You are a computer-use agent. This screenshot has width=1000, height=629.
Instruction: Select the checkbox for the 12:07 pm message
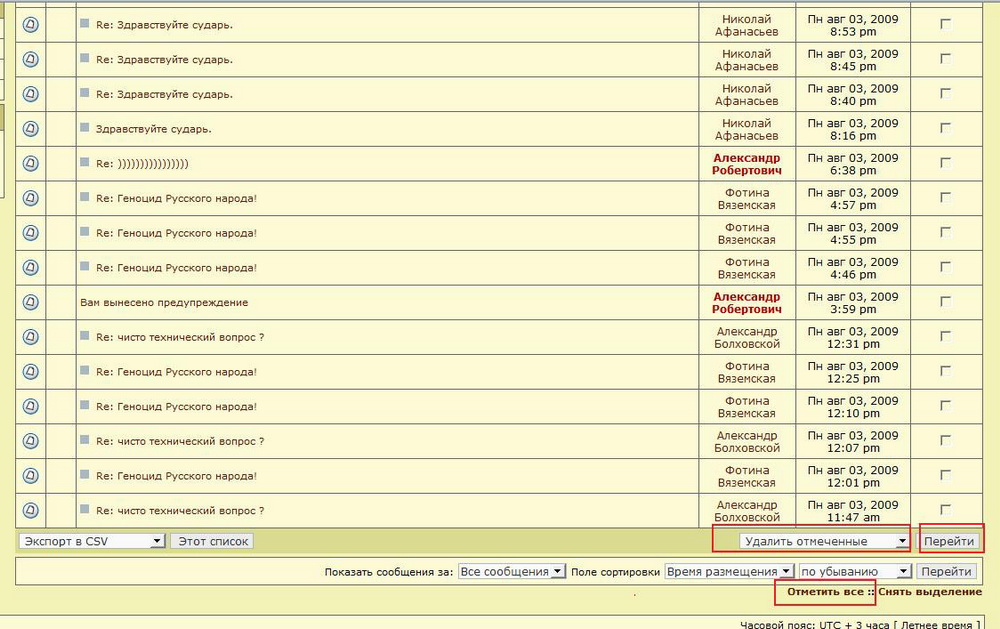pos(946,441)
